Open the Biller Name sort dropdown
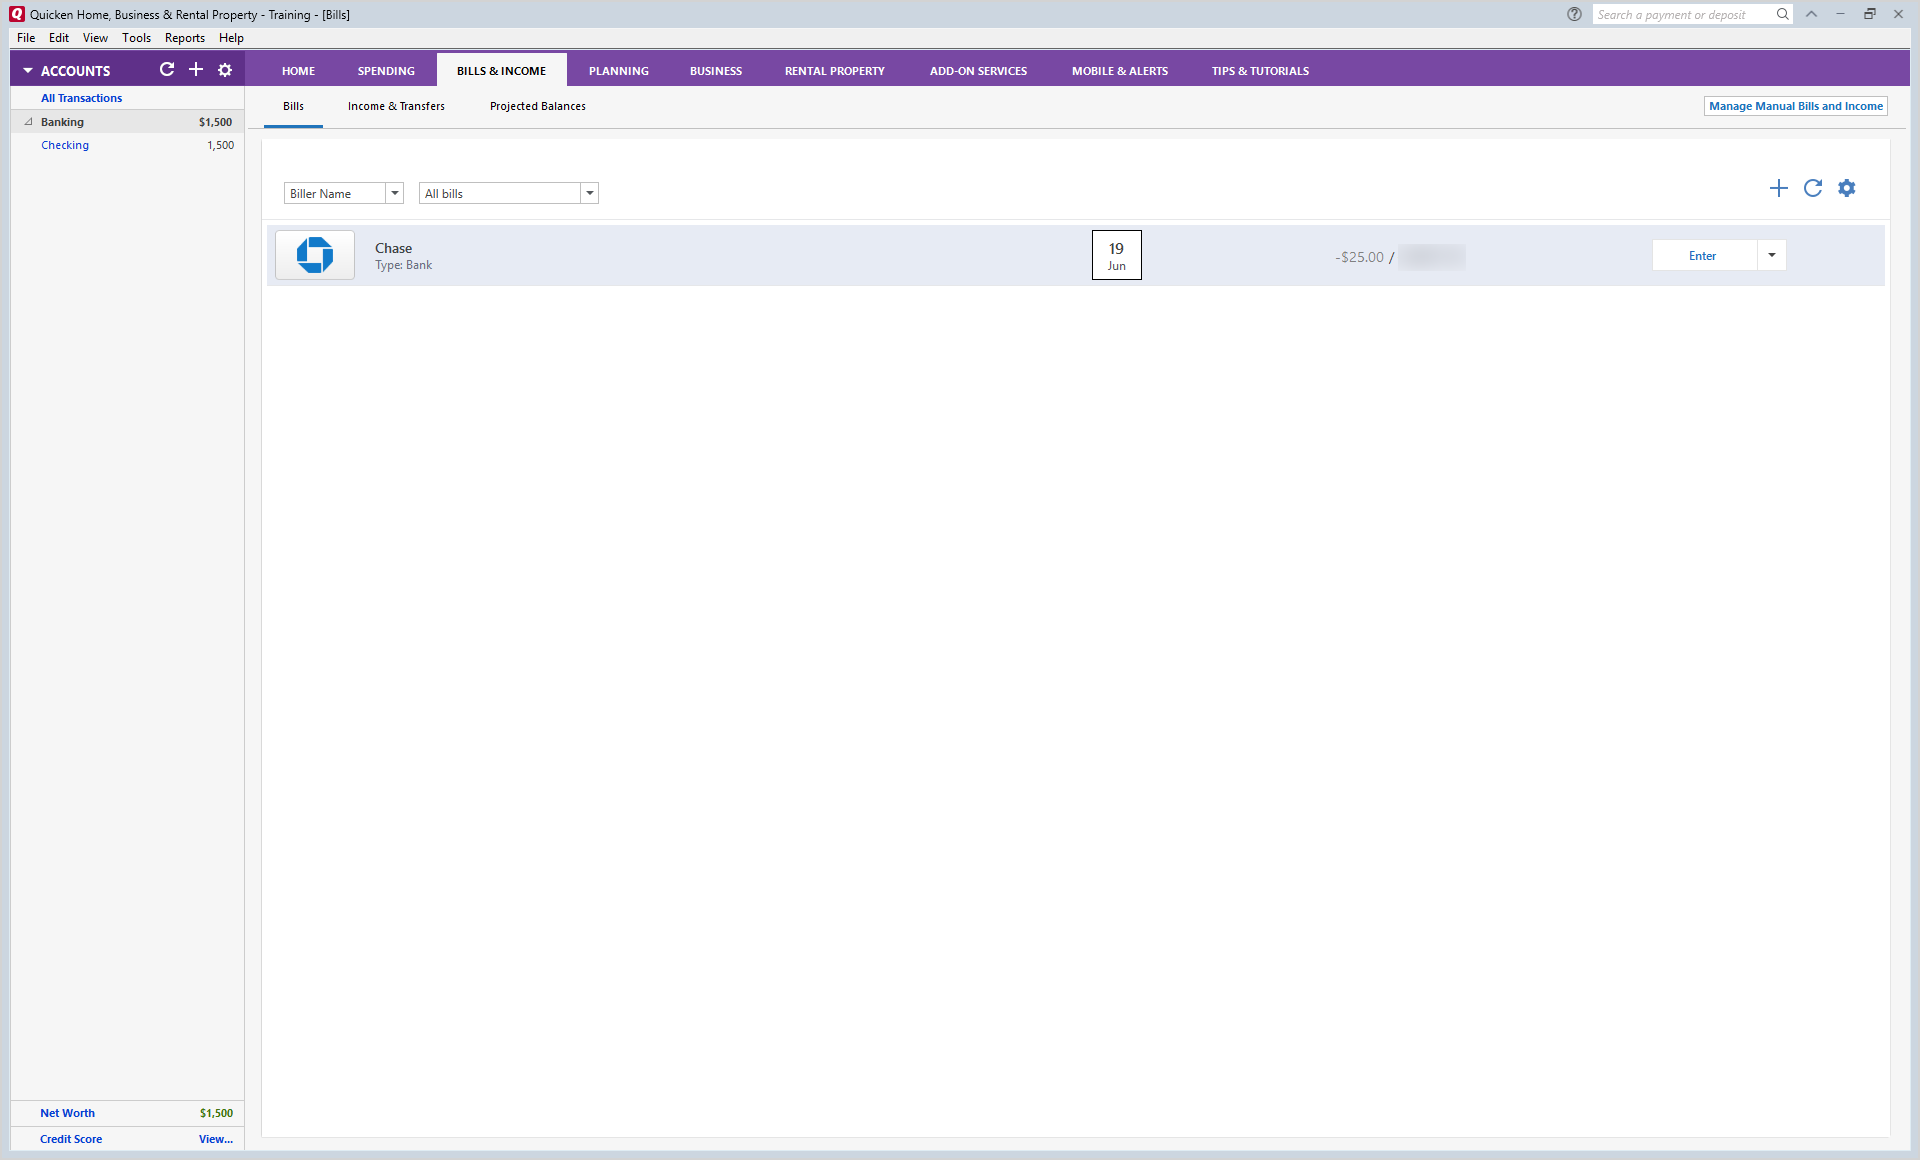The width and height of the screenshot is (1920, 1160). pyautogui.click(x=394, y=193)
